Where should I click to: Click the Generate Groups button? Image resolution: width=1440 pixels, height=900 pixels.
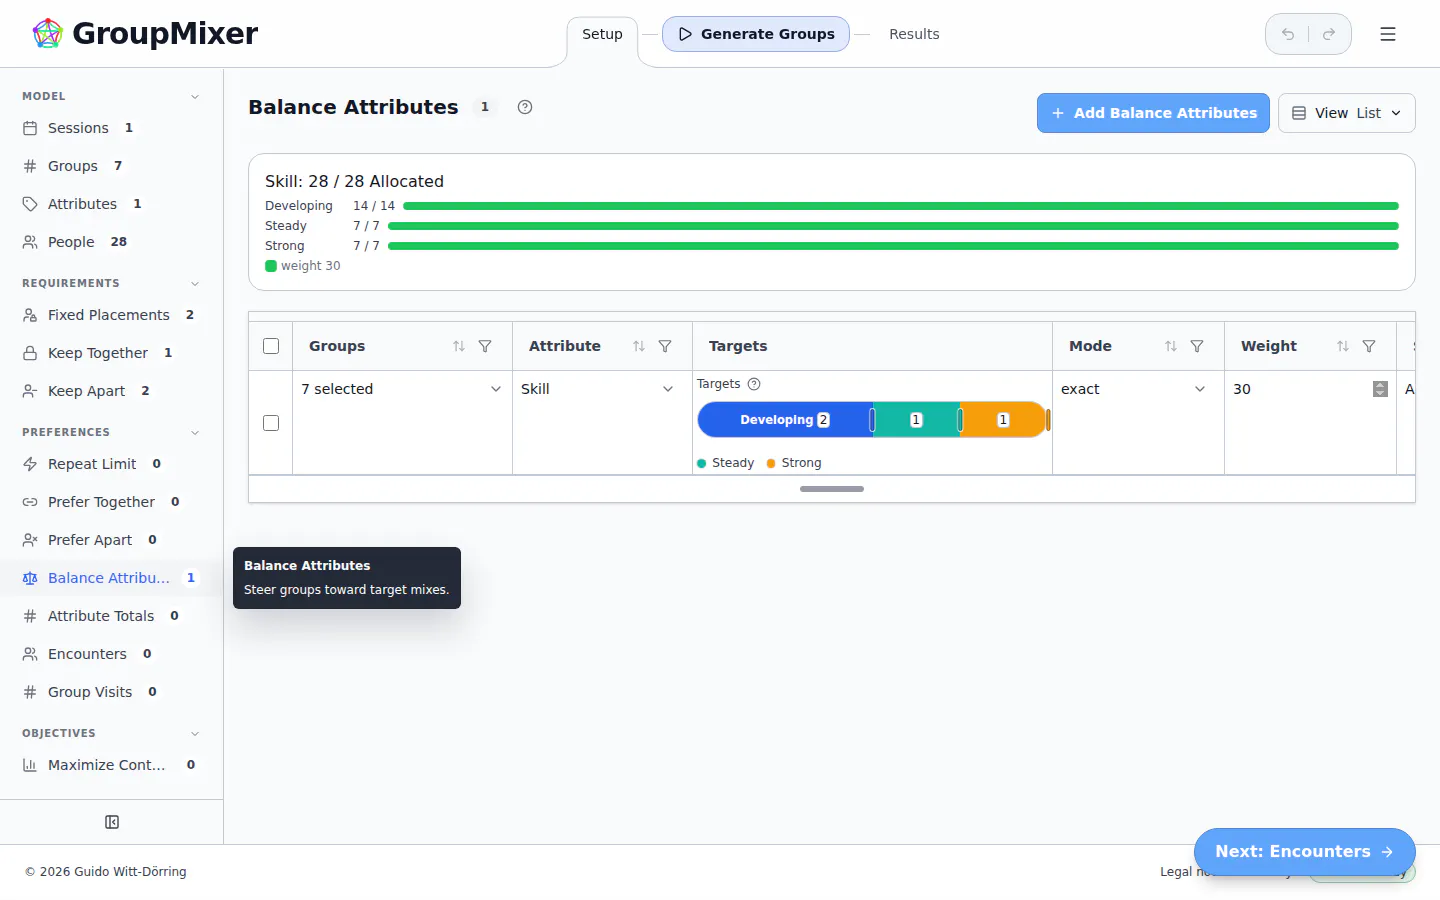[x=756, y=34]
